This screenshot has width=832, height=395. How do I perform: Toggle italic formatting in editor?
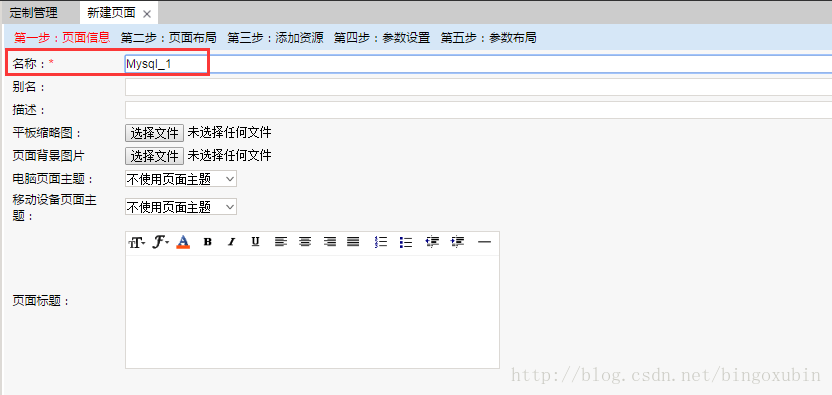(231, 242)
